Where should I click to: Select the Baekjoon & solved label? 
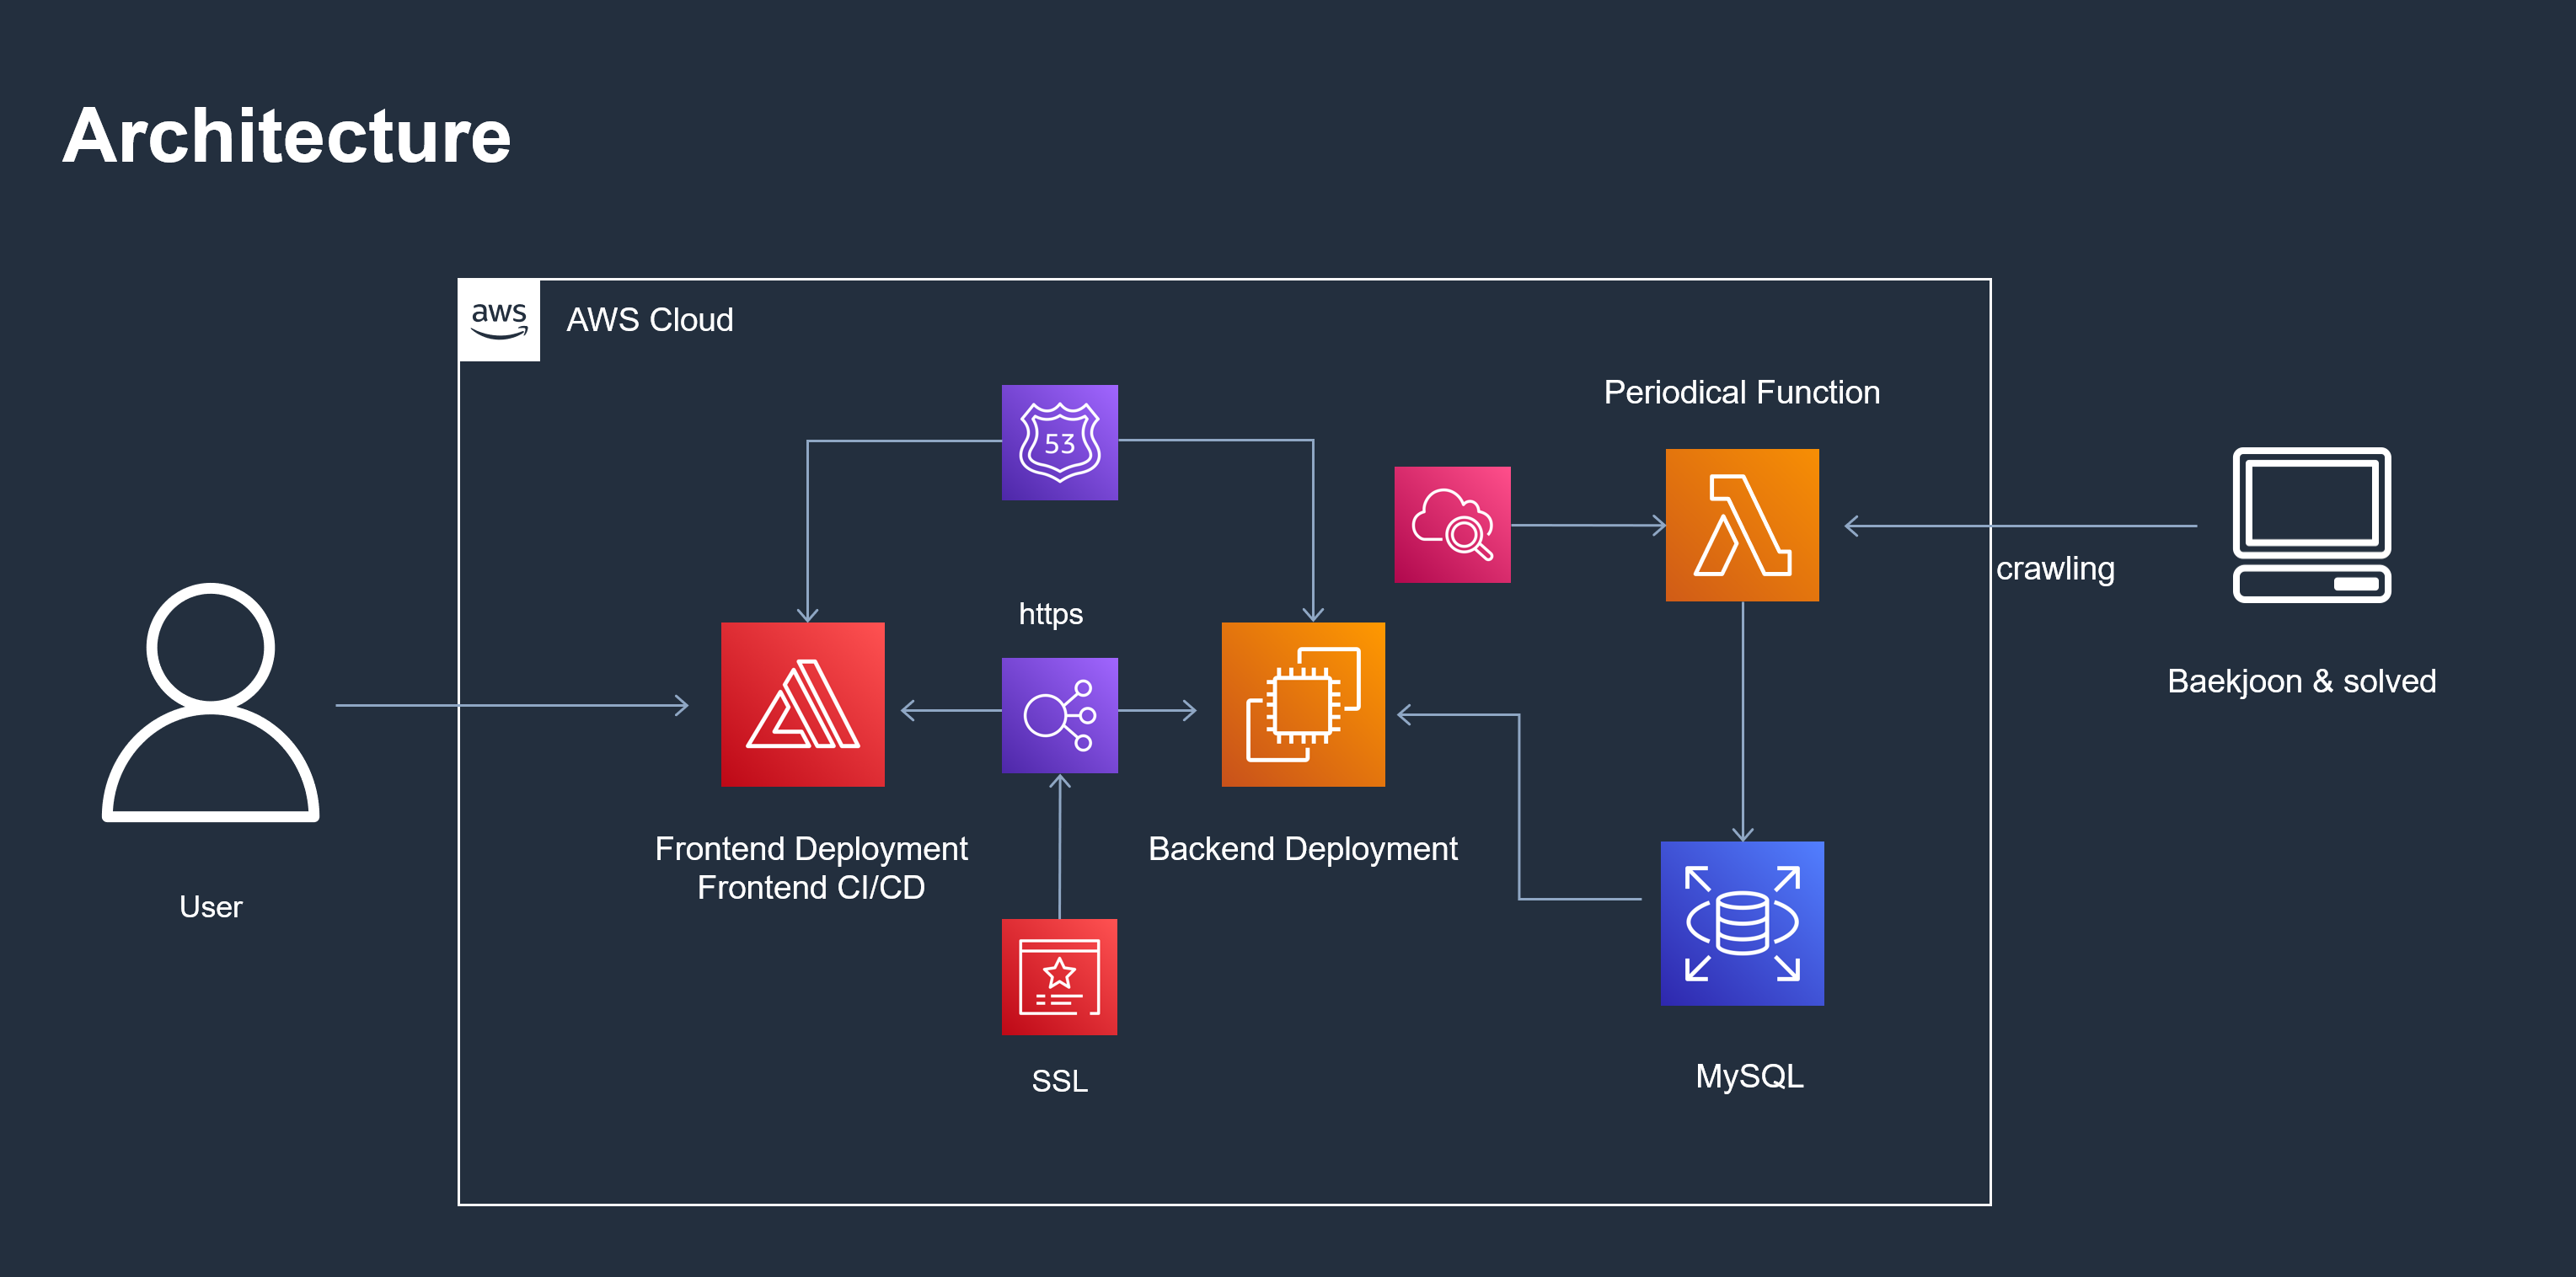(2302, 681)
